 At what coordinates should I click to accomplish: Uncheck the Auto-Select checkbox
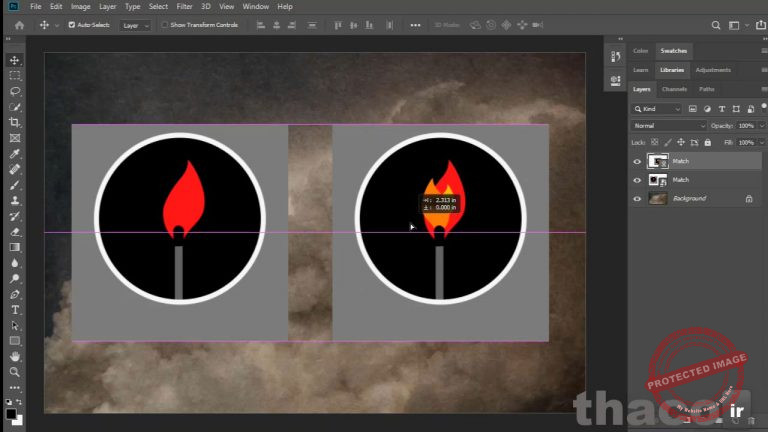71,24
